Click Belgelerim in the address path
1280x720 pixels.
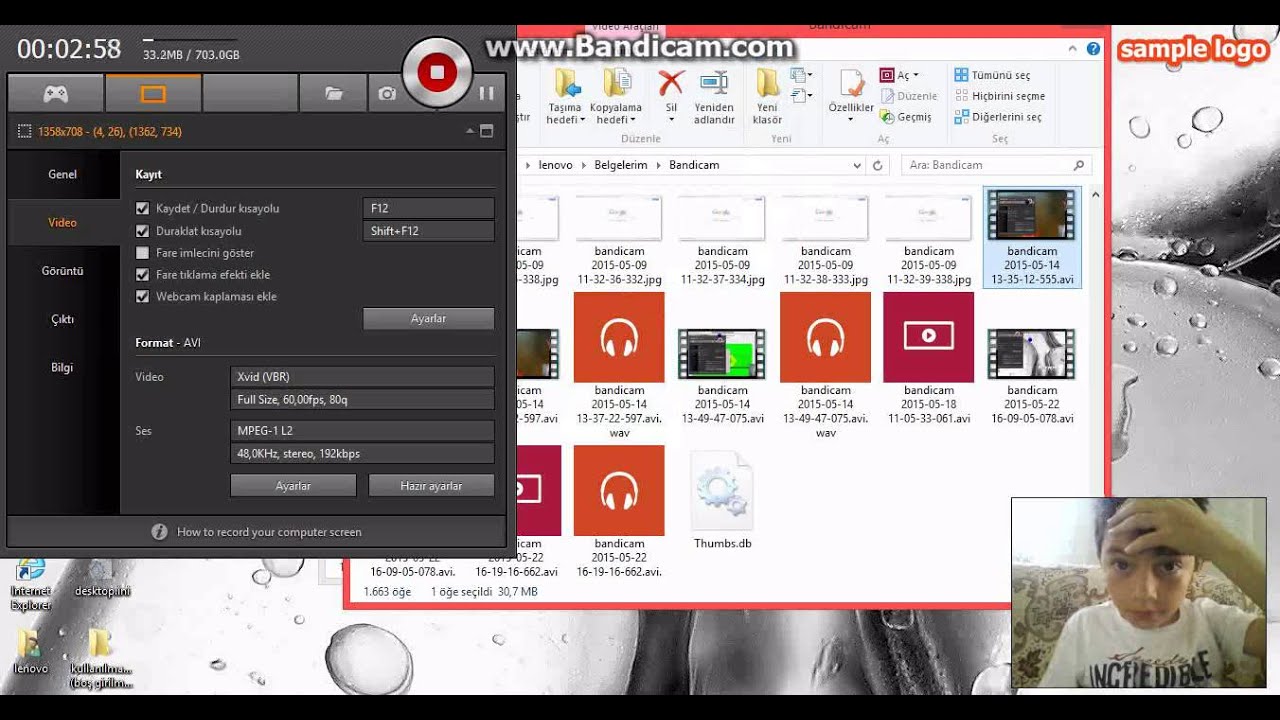[x=621, y=165]
